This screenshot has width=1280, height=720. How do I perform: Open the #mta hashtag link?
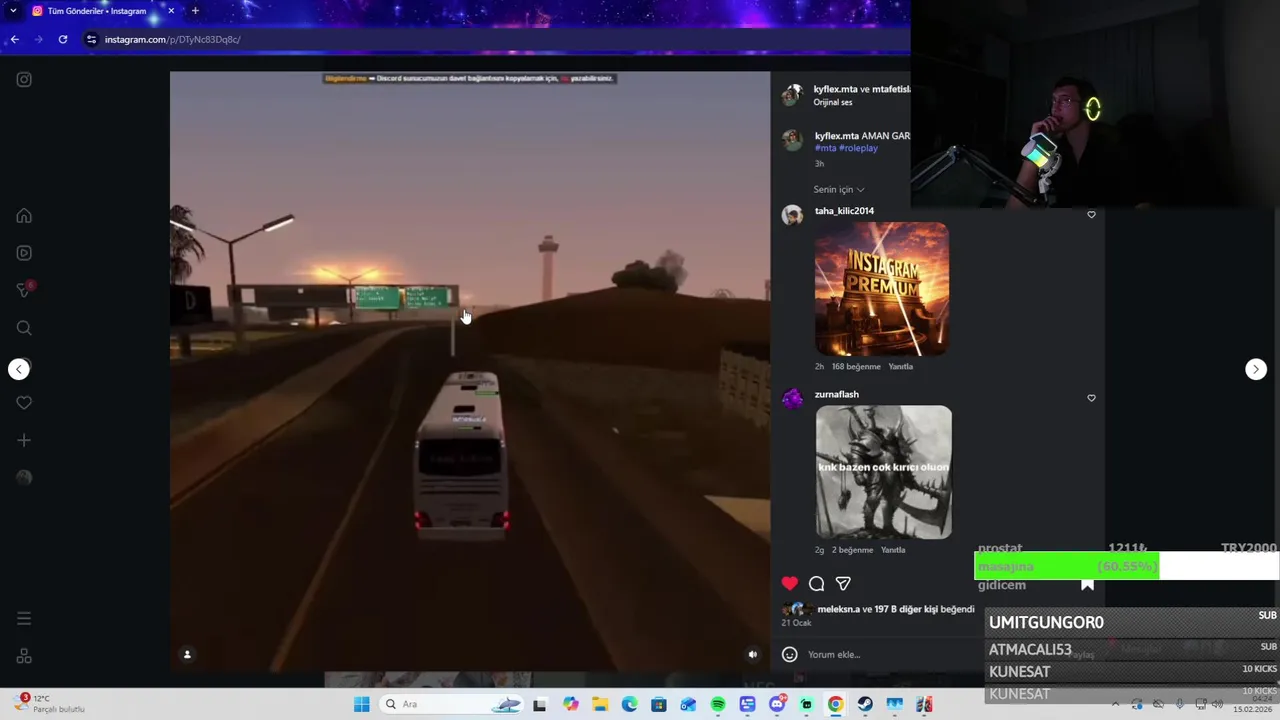coord(825,148)
